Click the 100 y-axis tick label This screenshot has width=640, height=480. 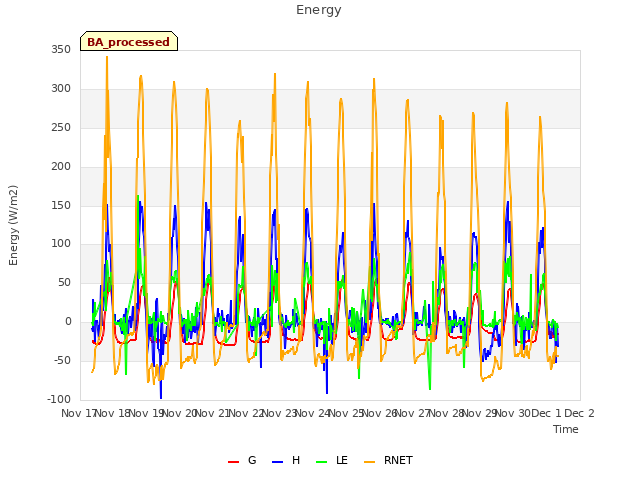point(61,244)
